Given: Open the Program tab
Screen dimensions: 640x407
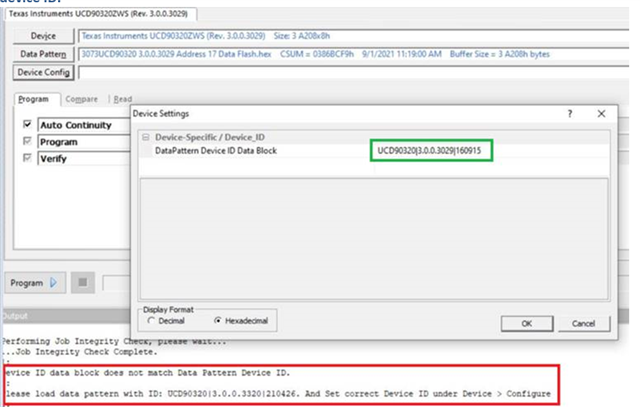Looking at the screenshot, I should point(33,99).
